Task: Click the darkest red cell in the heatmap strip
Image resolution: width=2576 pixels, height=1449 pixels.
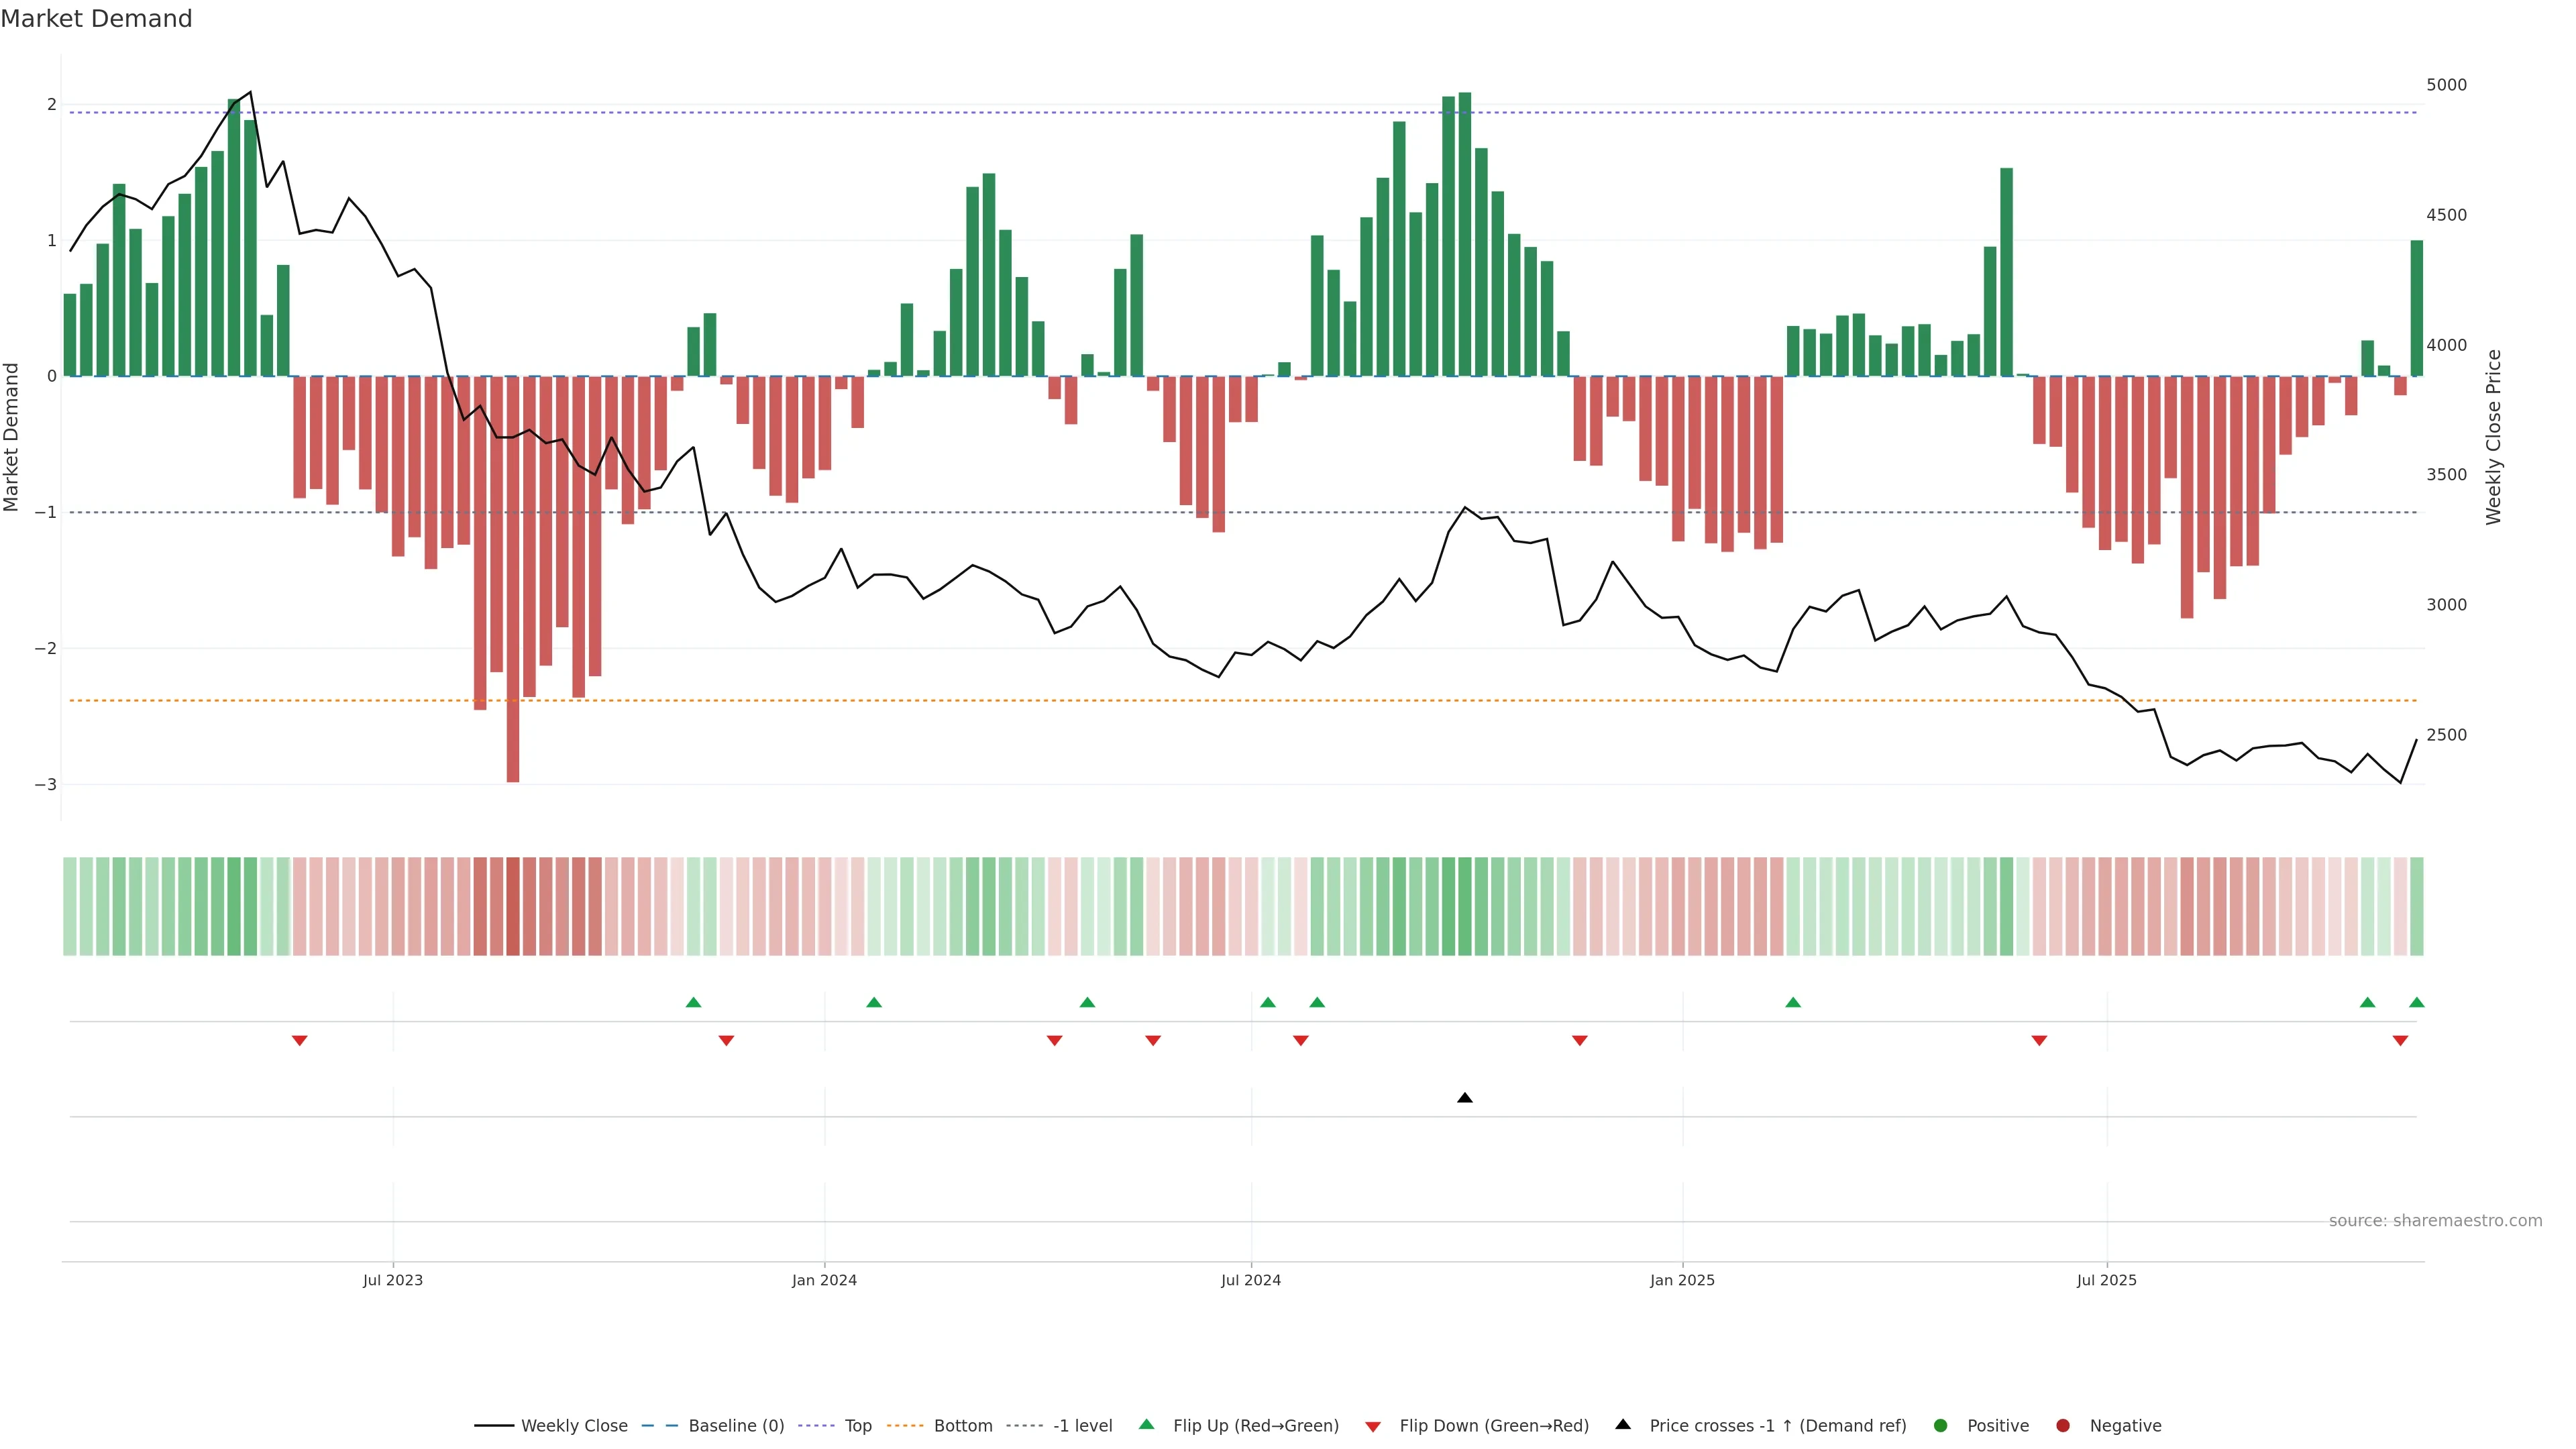Action: [513, 906]
